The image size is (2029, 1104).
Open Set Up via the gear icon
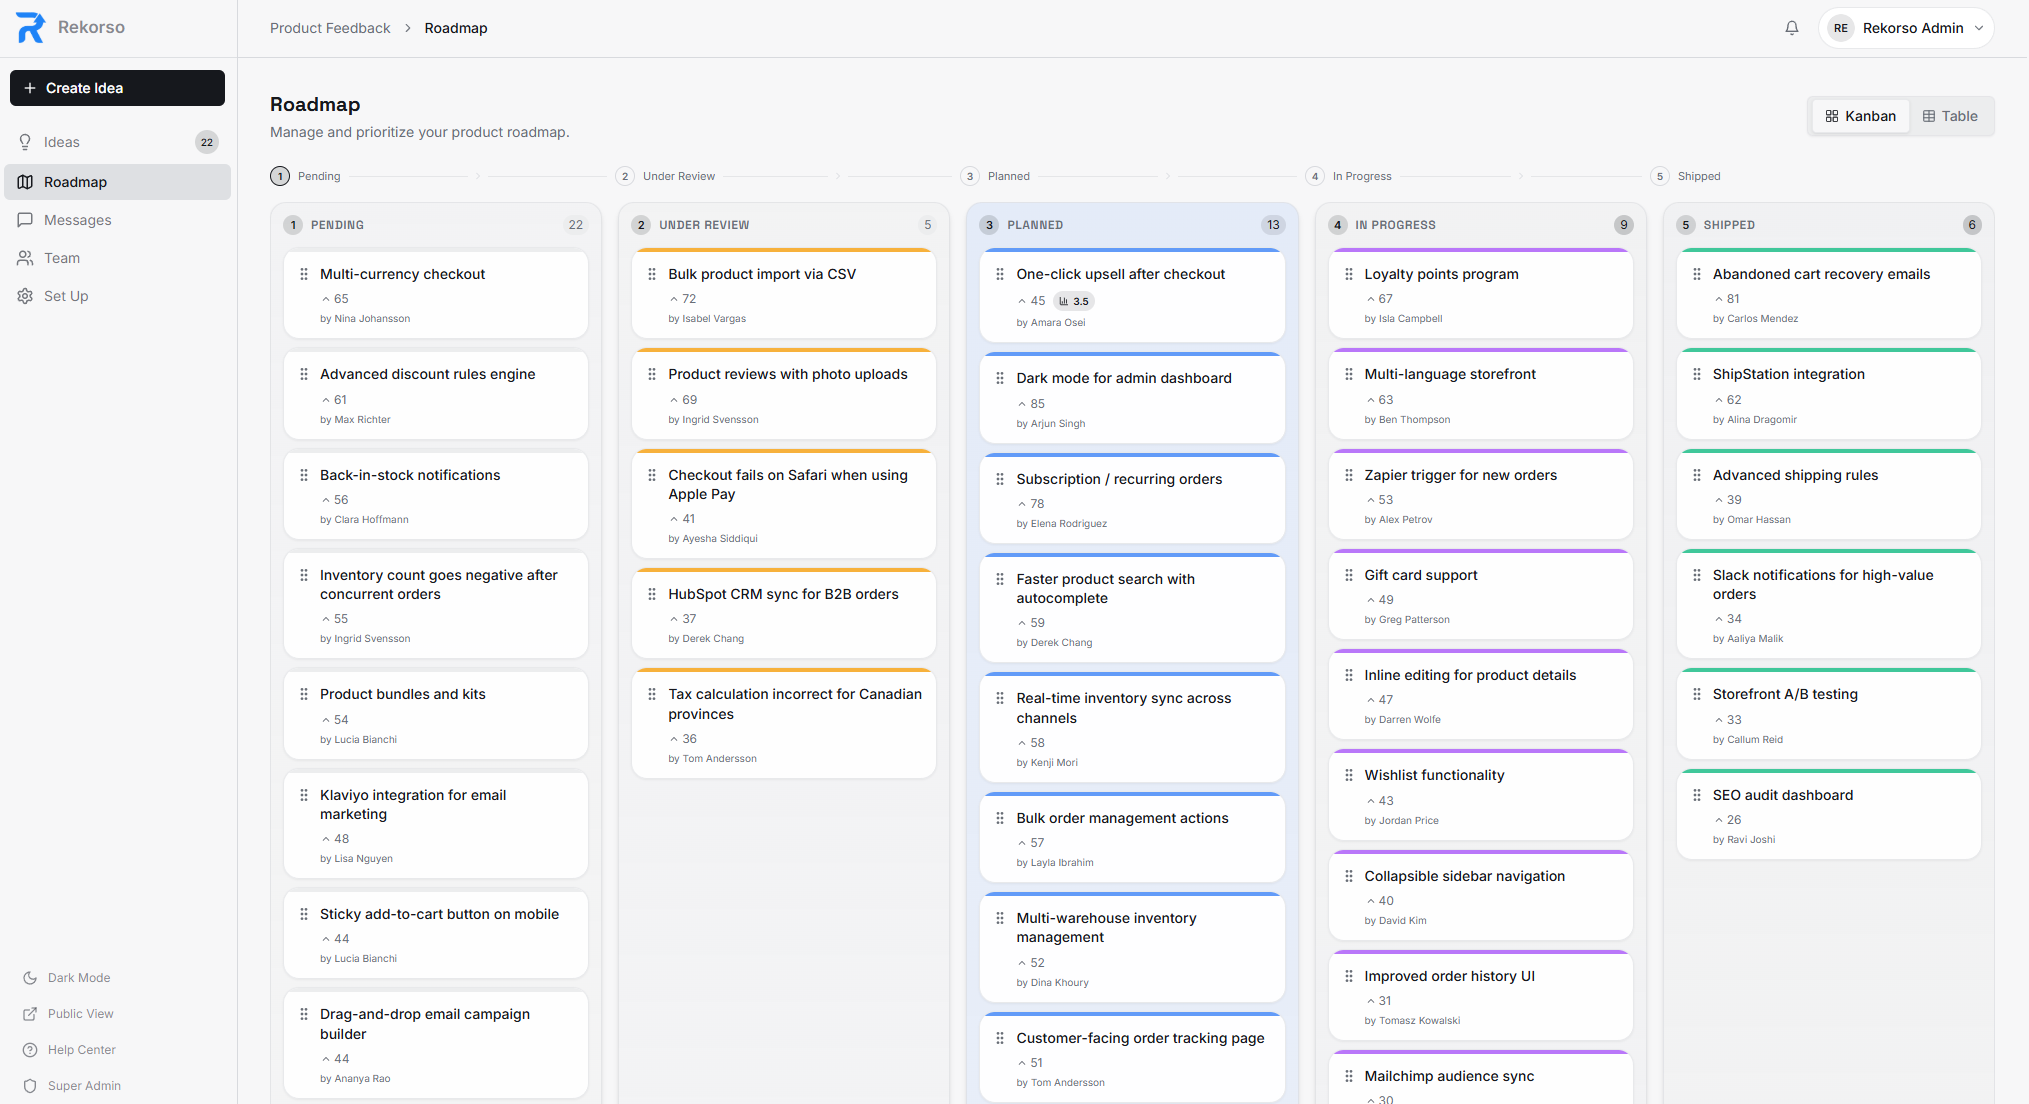[x=25, y=296]
